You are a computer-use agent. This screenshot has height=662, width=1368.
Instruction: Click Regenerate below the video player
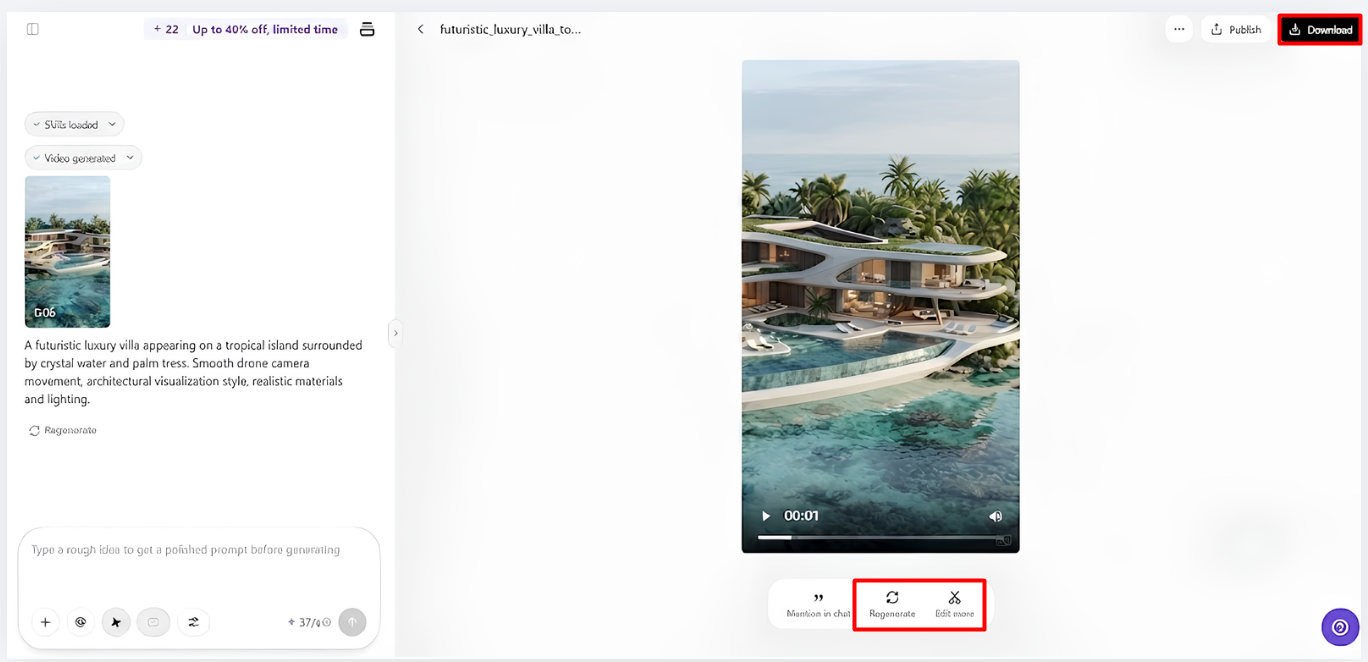coord(892,604)
